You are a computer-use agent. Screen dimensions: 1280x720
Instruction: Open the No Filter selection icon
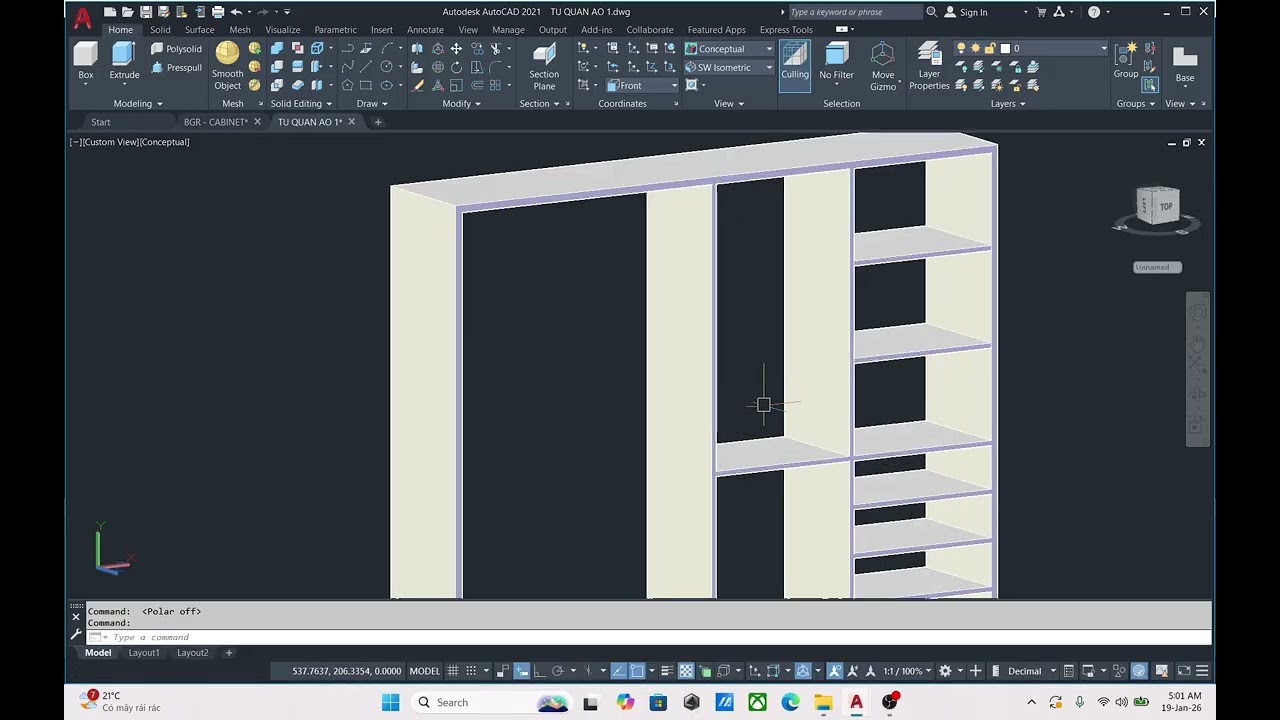click(x=836, y=61)
